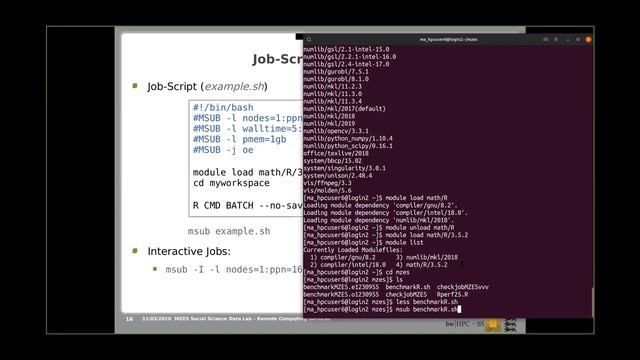Click 'numlib/opencv/3.3.1' line
This screenshot has height=360, width=640.
point(336,131)
